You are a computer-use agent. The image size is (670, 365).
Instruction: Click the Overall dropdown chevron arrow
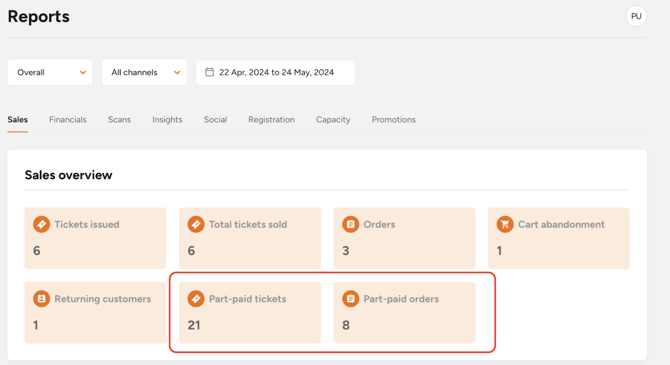click(x=83, y=73)
